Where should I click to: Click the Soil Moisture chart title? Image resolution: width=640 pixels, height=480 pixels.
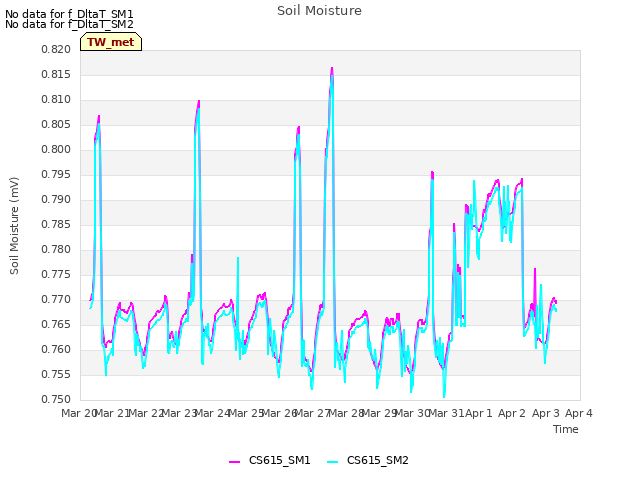(319, 11)
